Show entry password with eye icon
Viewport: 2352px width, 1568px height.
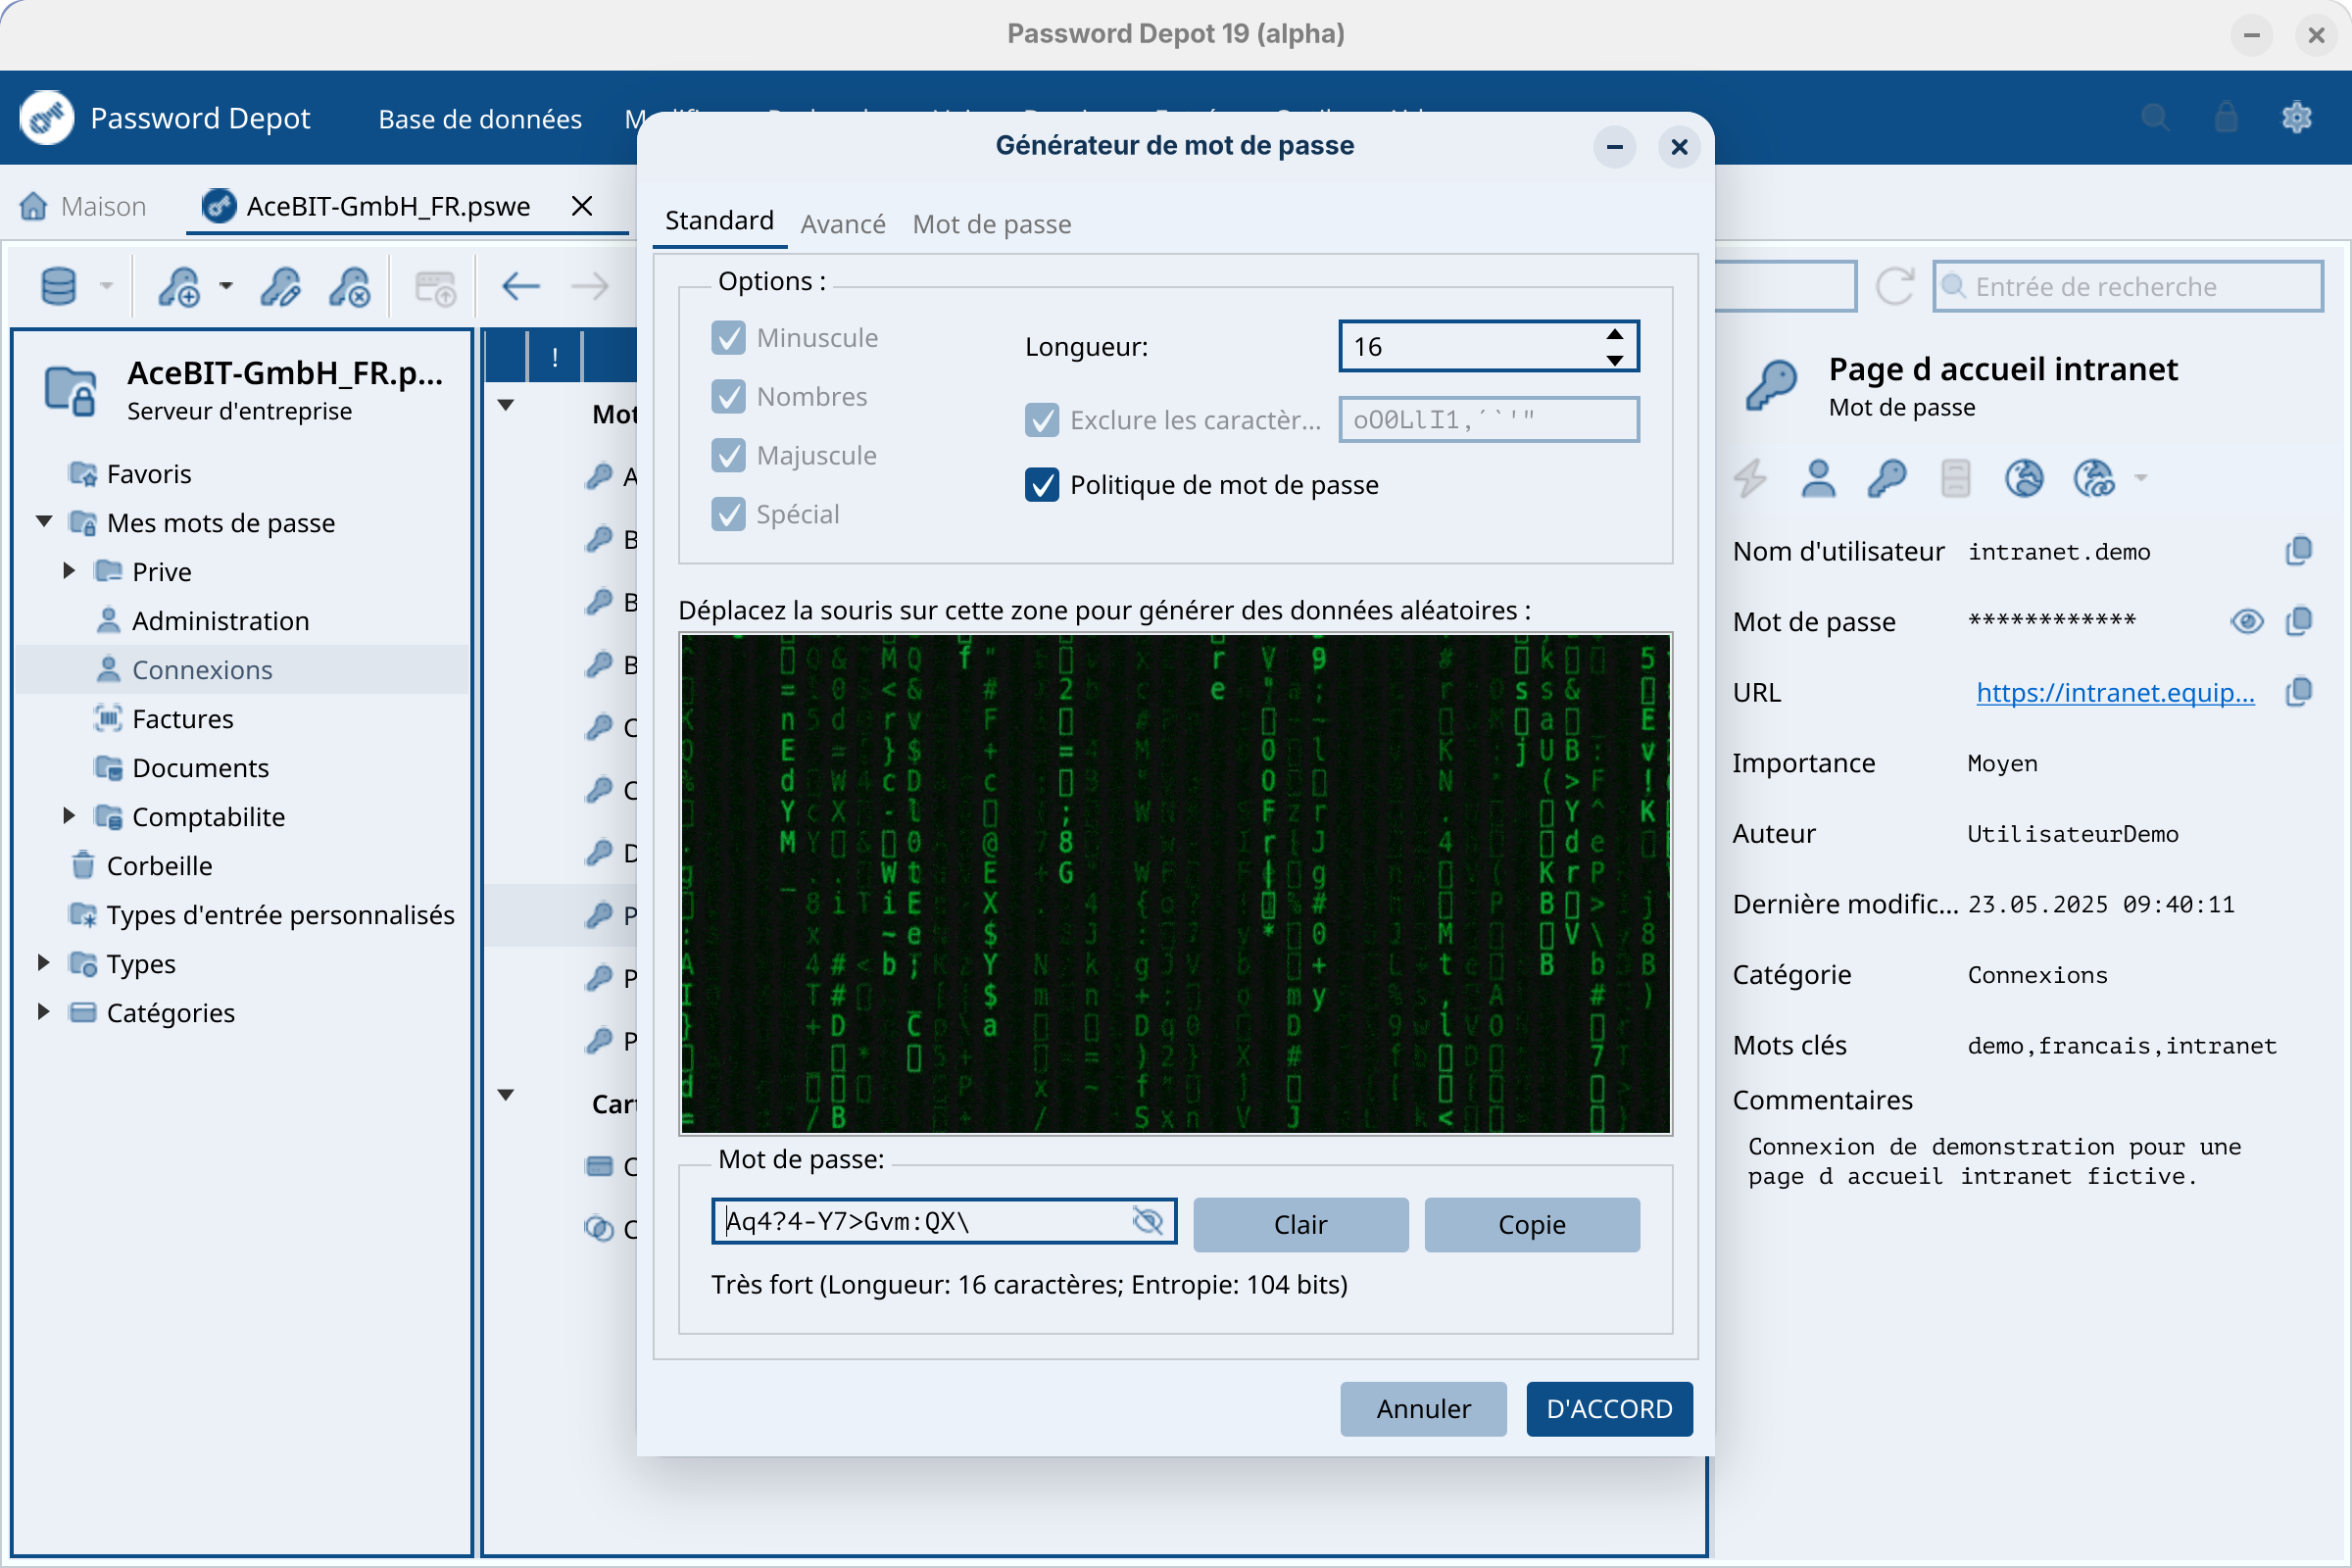(x=2247, y=622)
